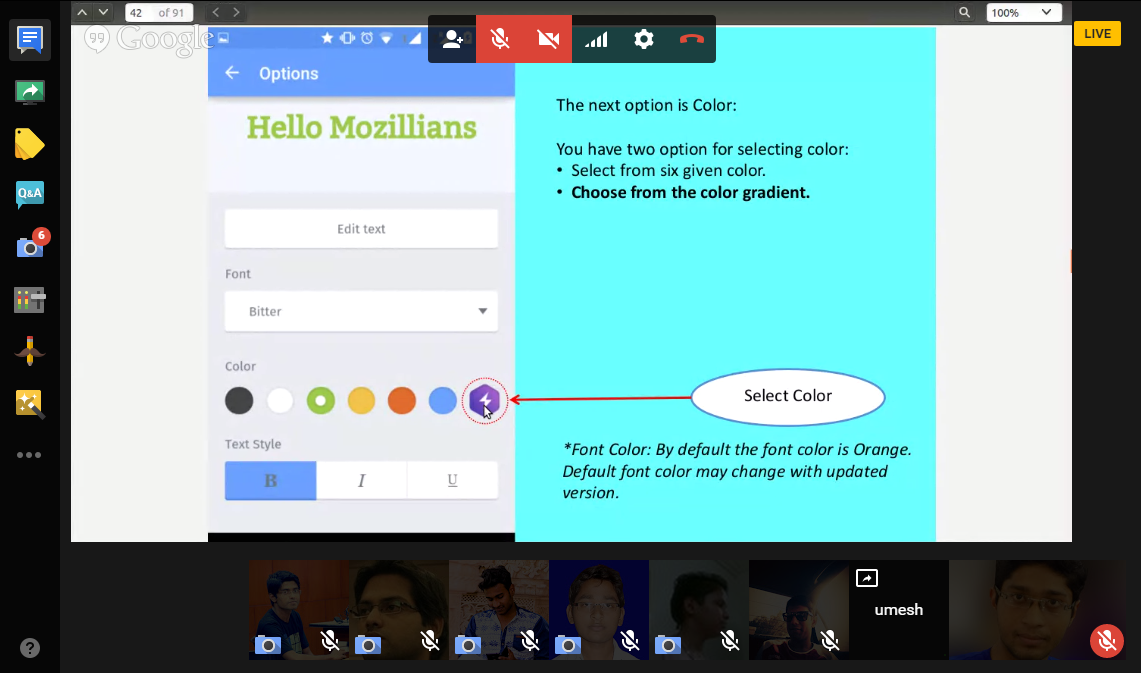Image resolution: width=1141 pixels, height=673 pixels.
Task: Go back with the left chevron in the viewer toolbar
Action: (215, 12)
